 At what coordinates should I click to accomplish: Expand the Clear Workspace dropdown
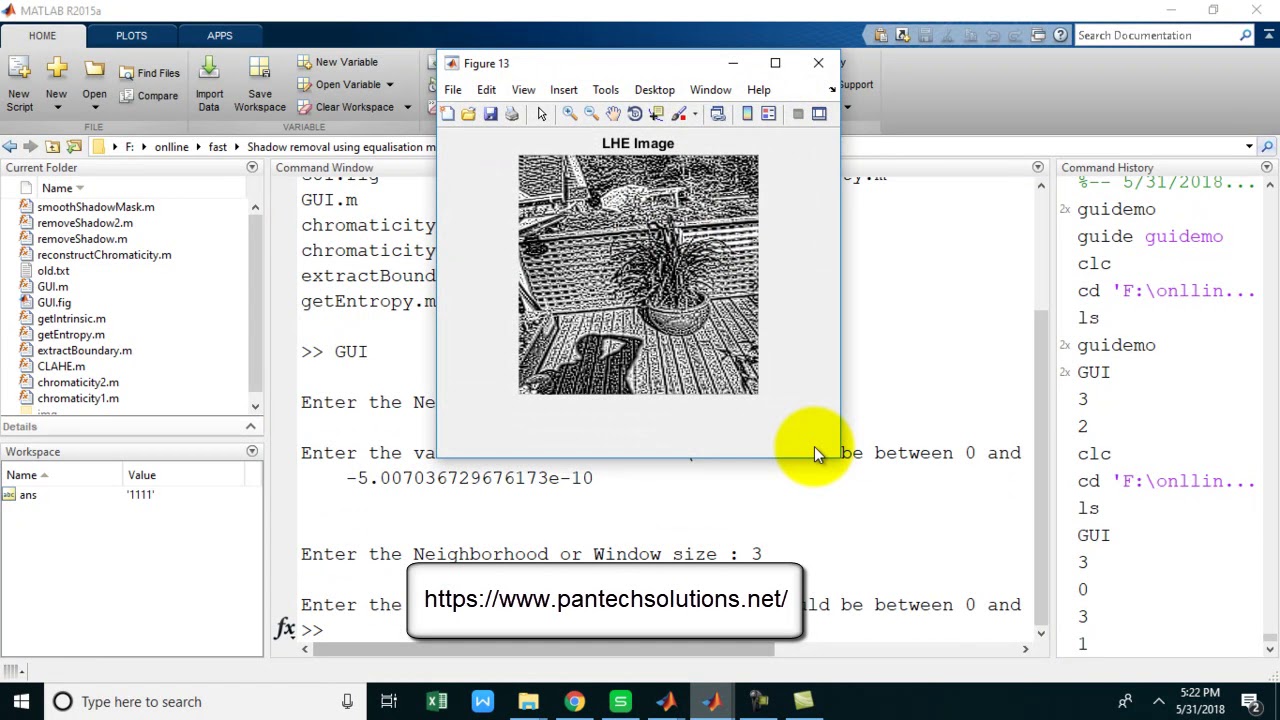click(407, 107)
